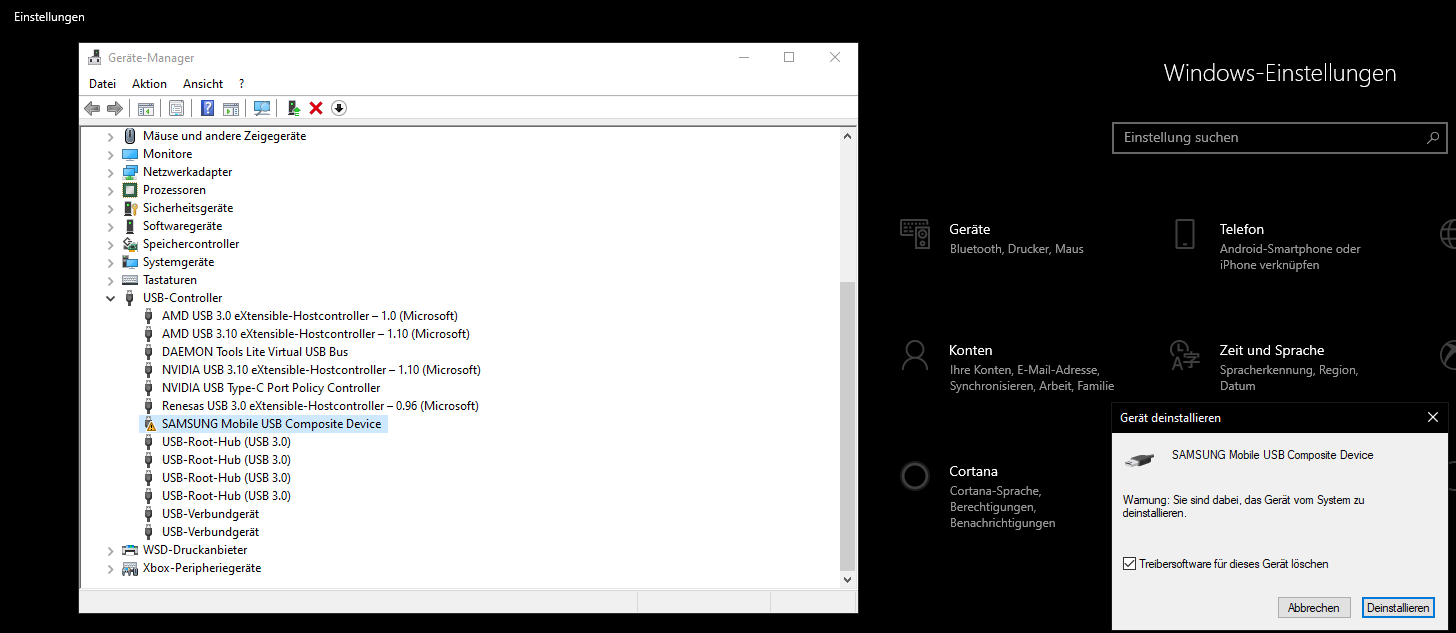The height and width of the screenshot is (633, 1456).
Task: Click the WSD-Druckanbieter printer icon
Action: 130,550
